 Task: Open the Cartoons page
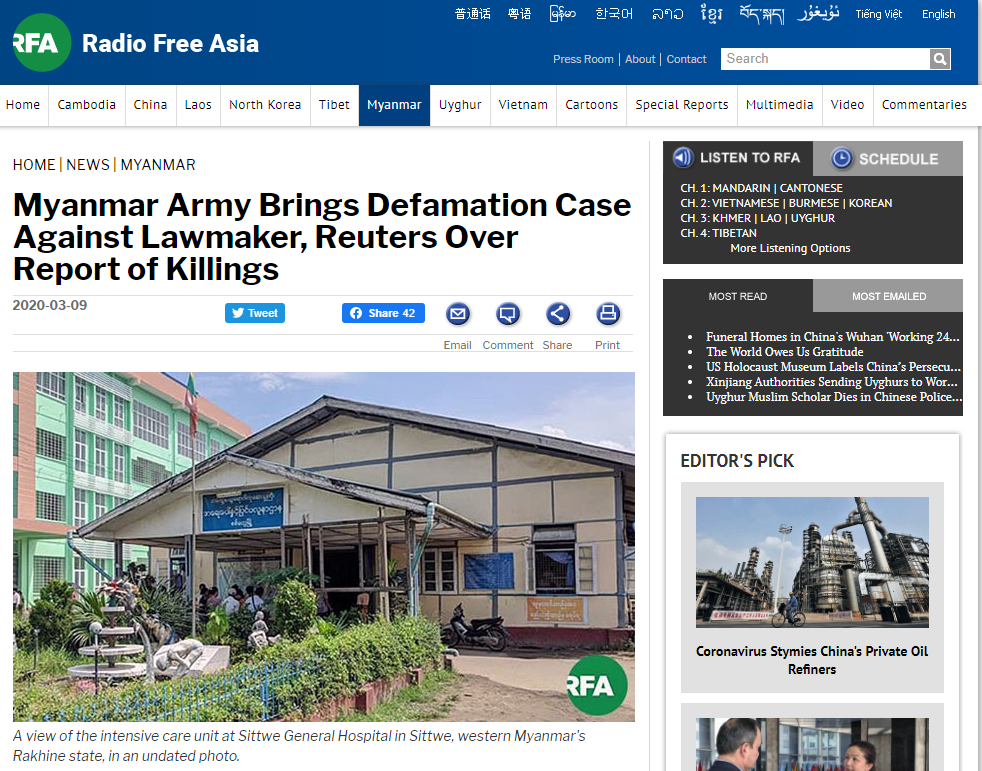[591, 105]
